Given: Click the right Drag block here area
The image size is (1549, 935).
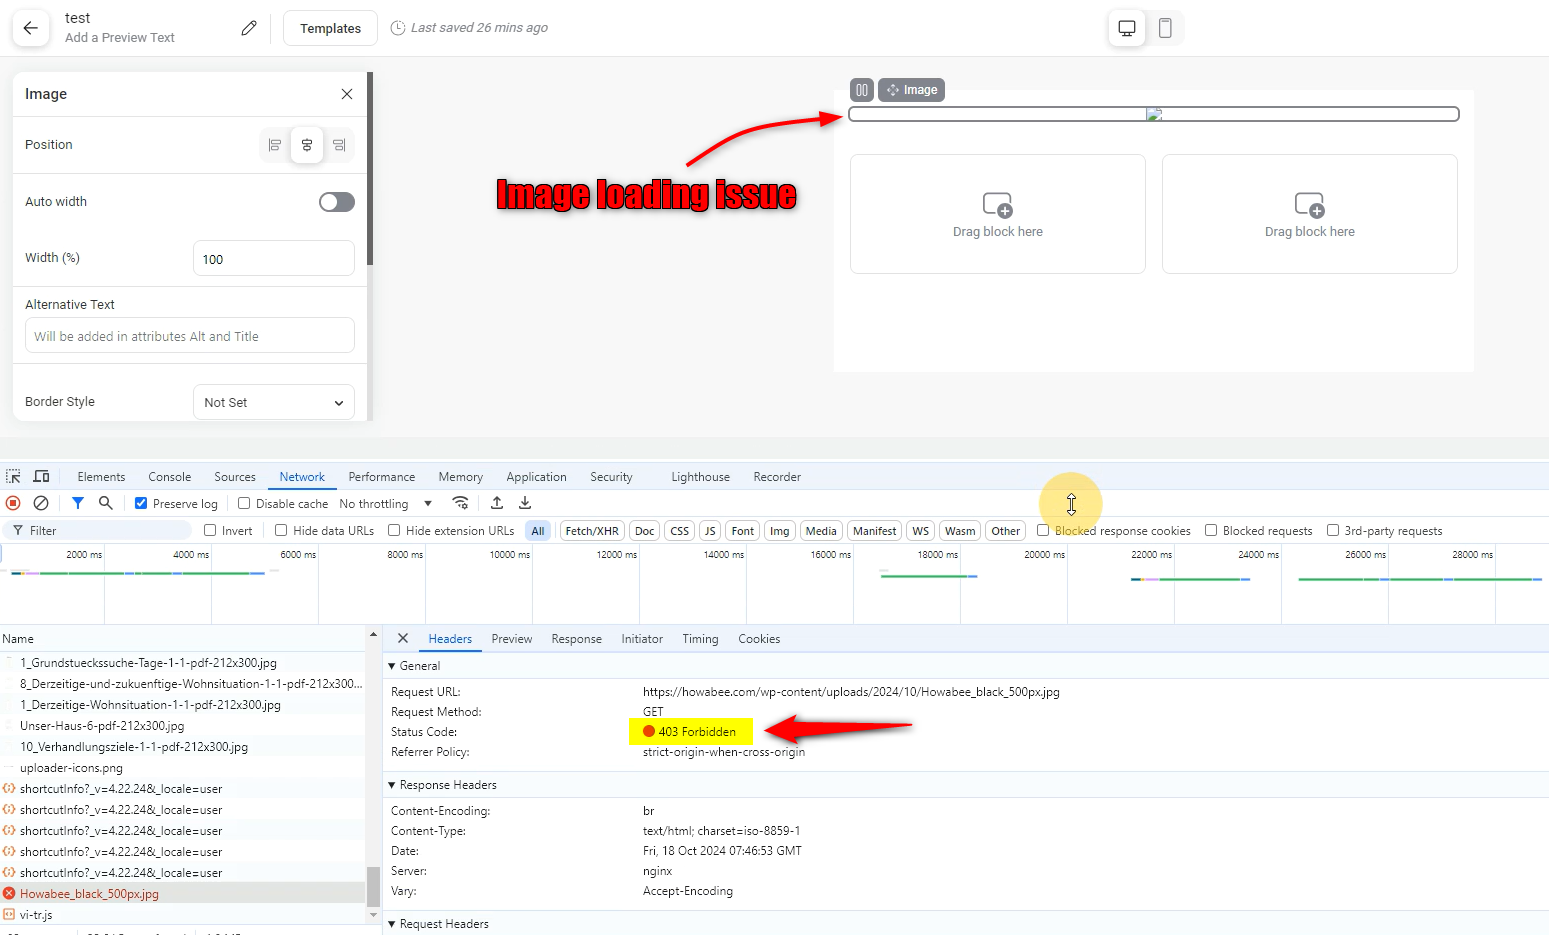Looking at the screenshot, I should click(1310, 214).
